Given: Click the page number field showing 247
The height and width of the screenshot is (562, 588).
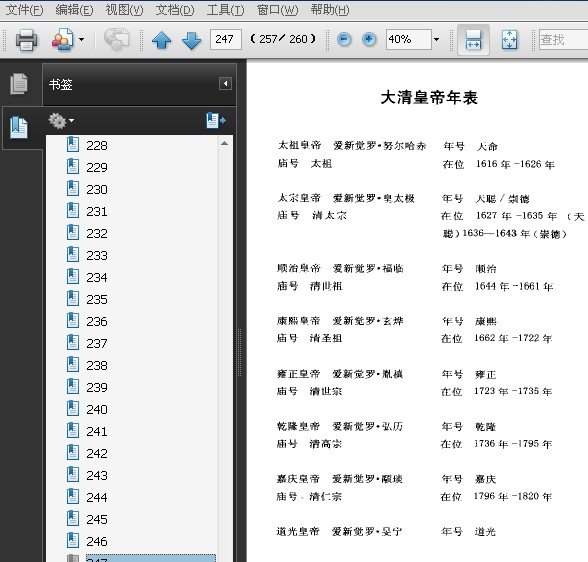Looking at the screenshot, I should [225, 39].
